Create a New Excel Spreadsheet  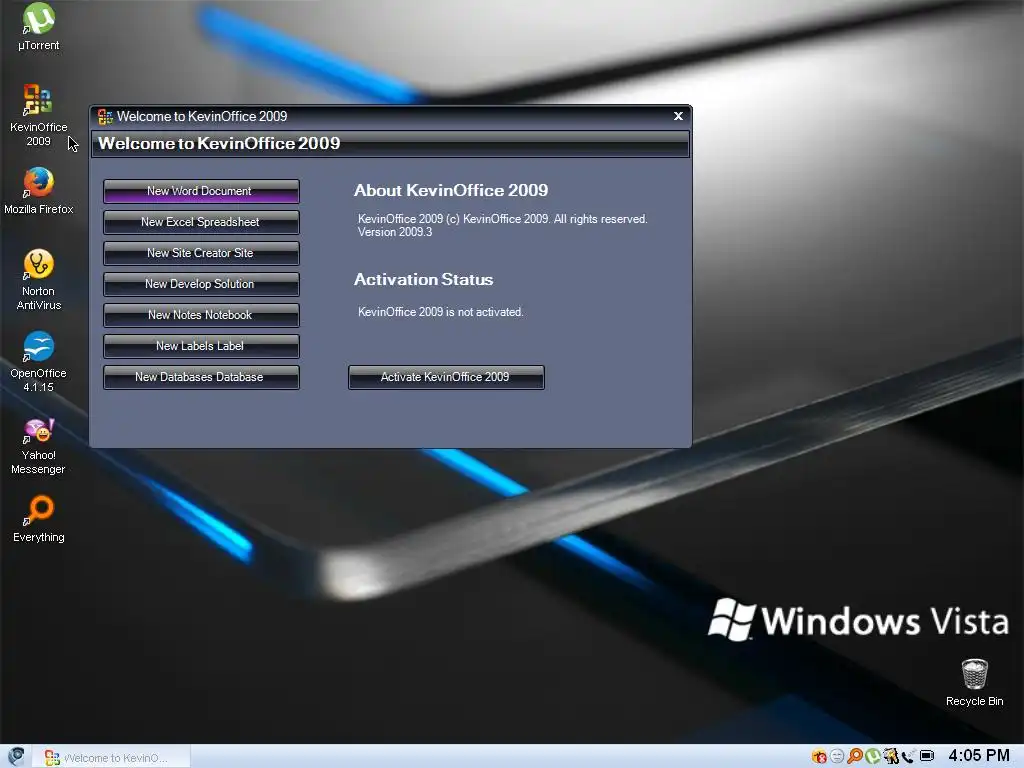(x=201, y=222)
